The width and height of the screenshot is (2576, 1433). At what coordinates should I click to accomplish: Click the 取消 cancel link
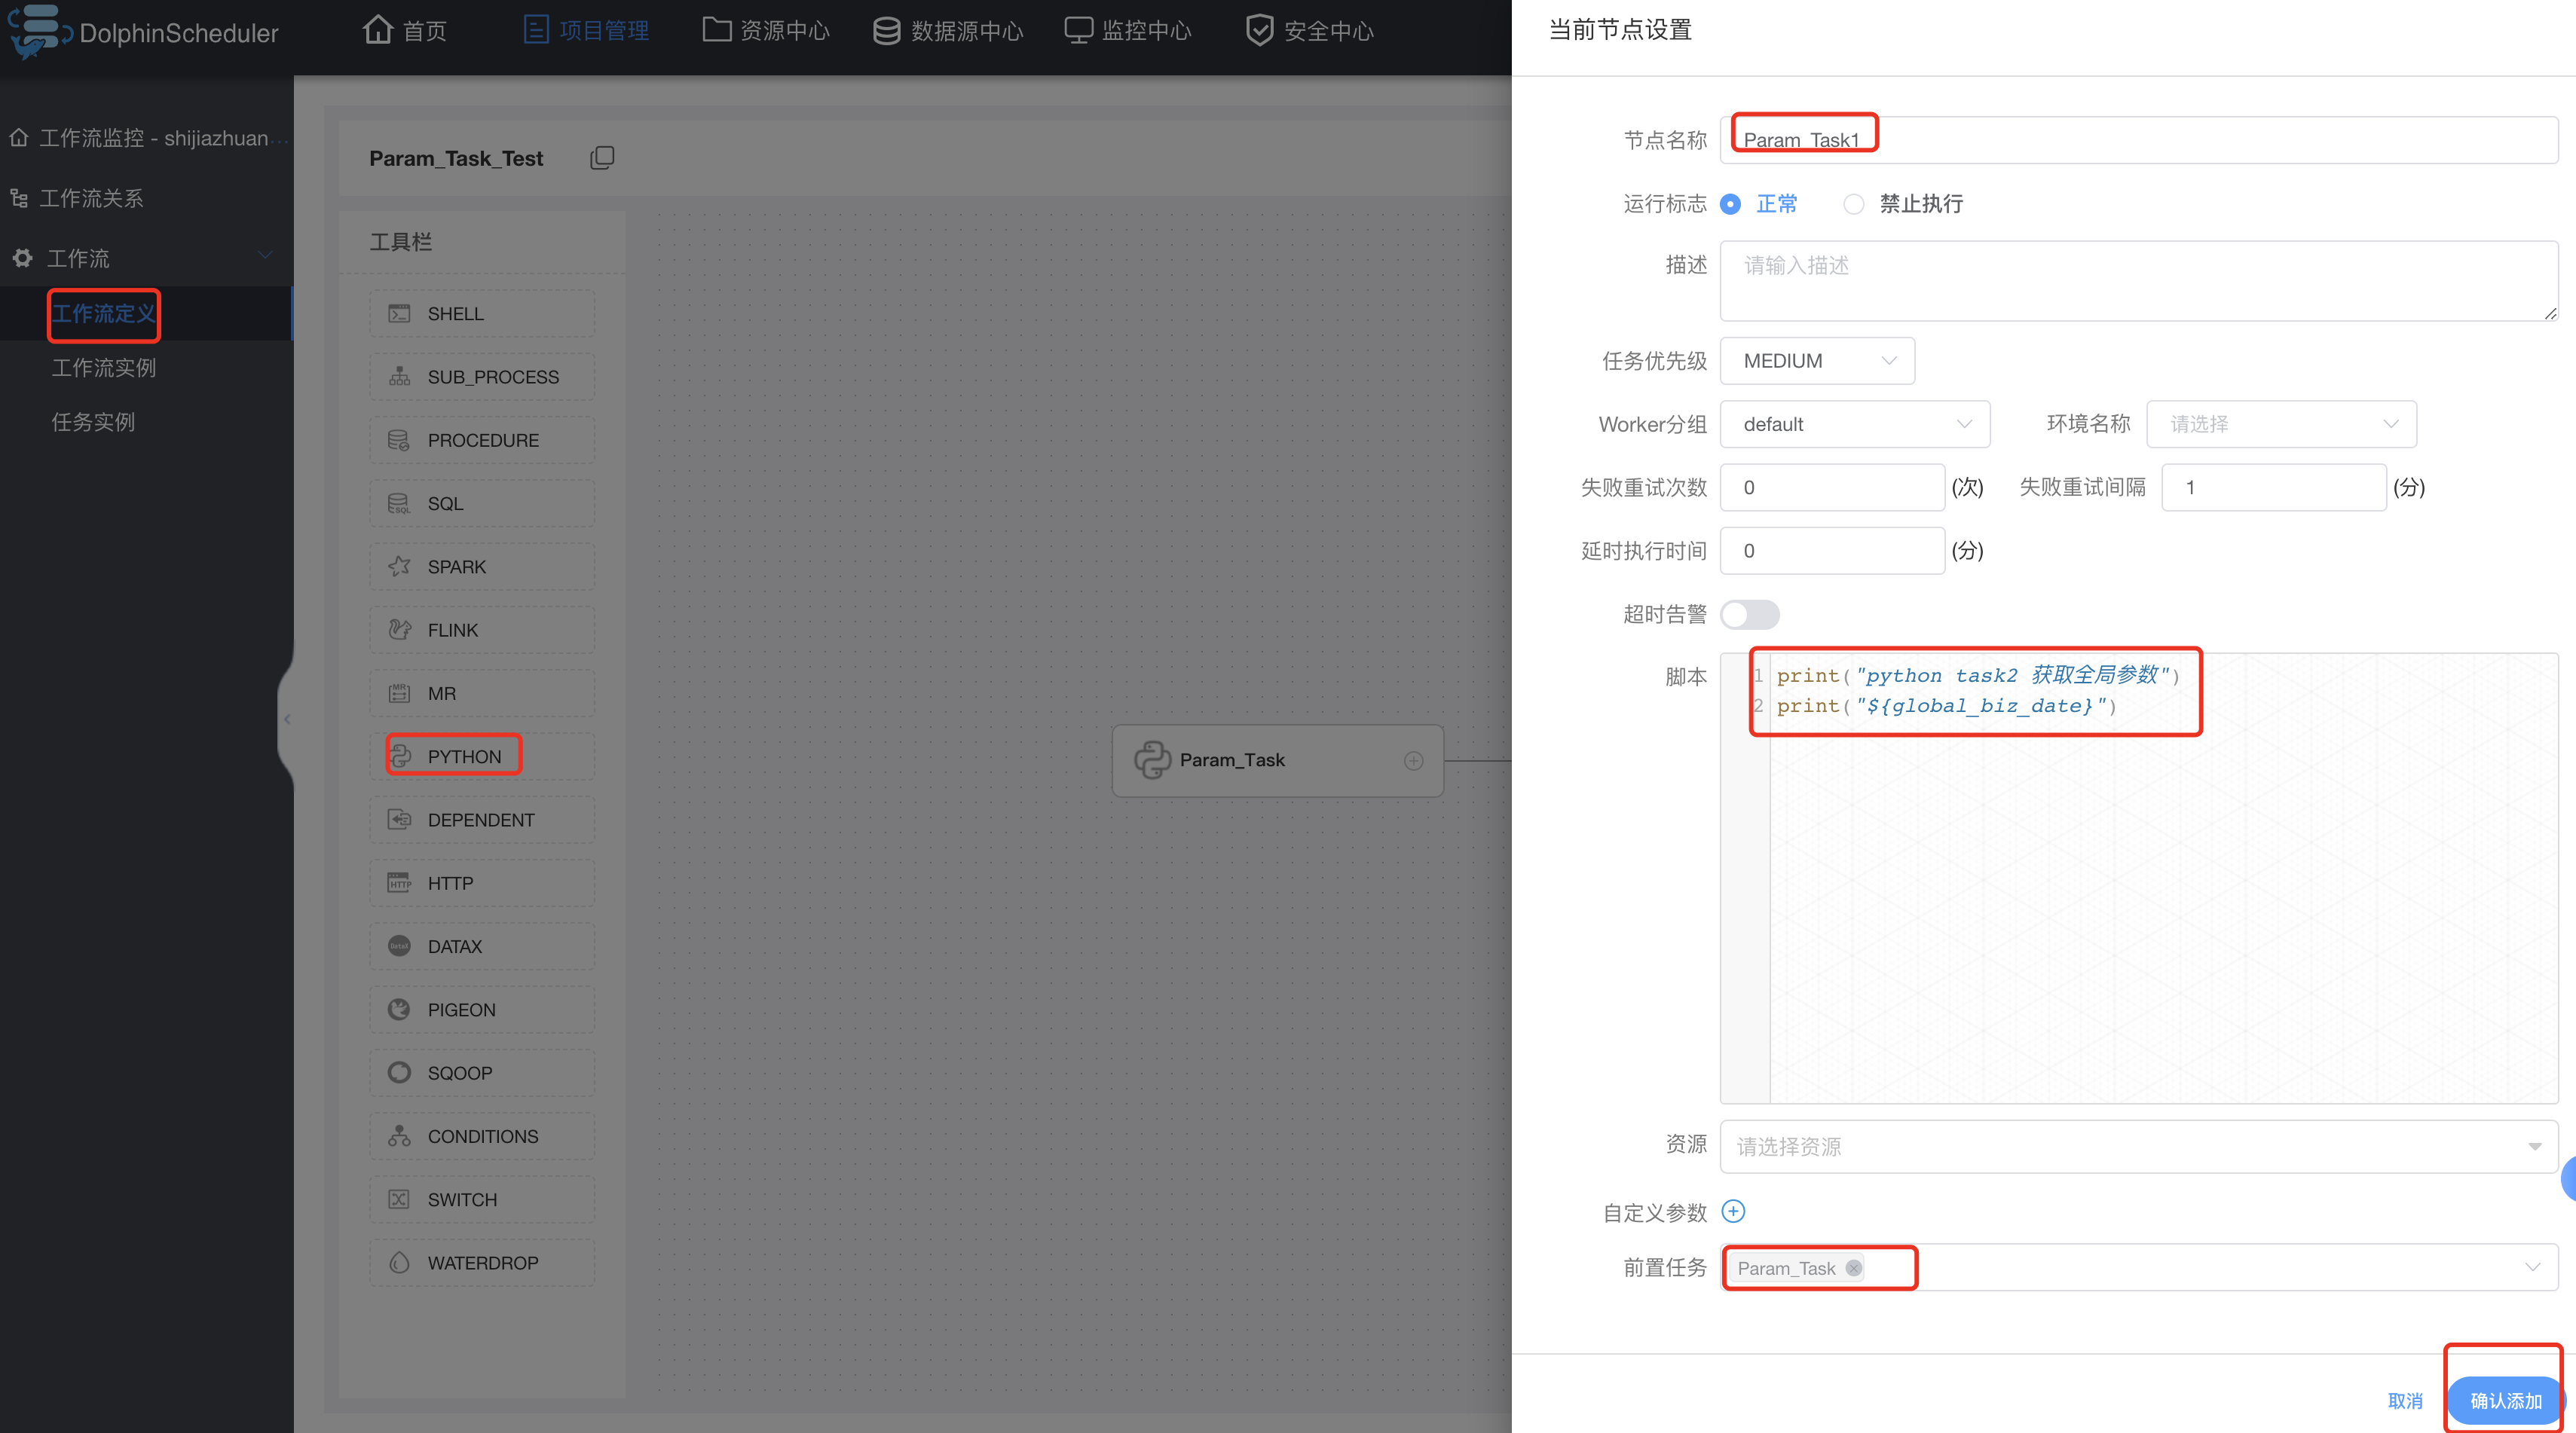tap(2404, 1400)
